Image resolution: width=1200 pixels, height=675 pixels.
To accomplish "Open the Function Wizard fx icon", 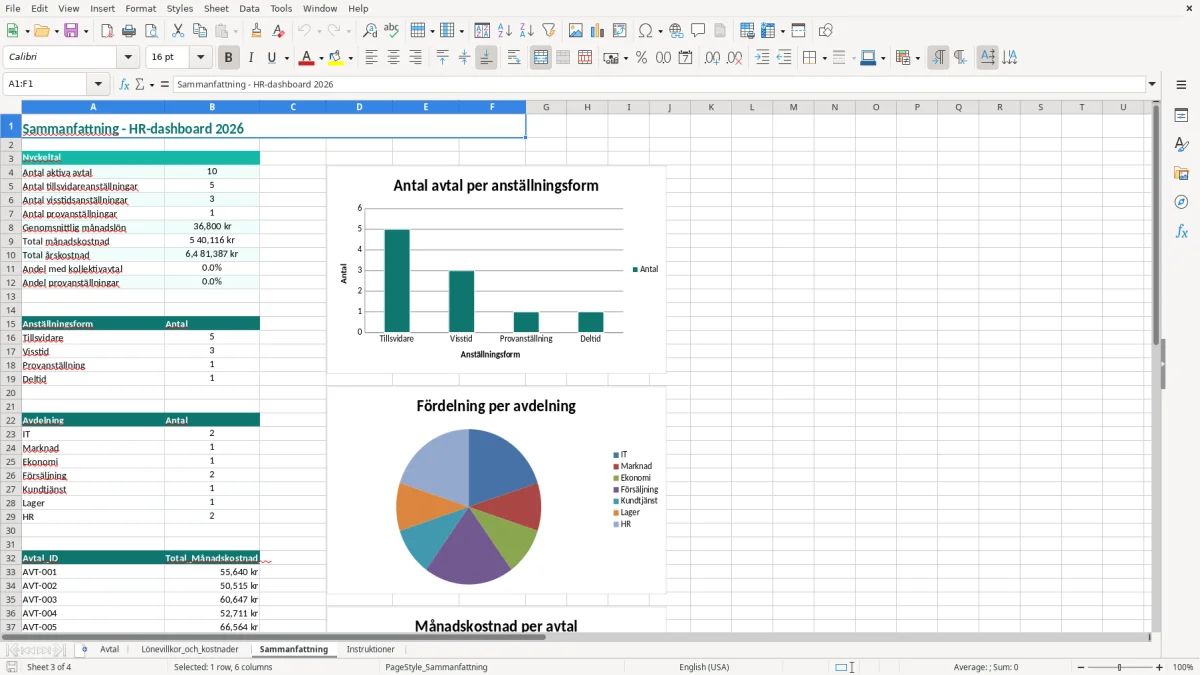I will click(124, 84).
